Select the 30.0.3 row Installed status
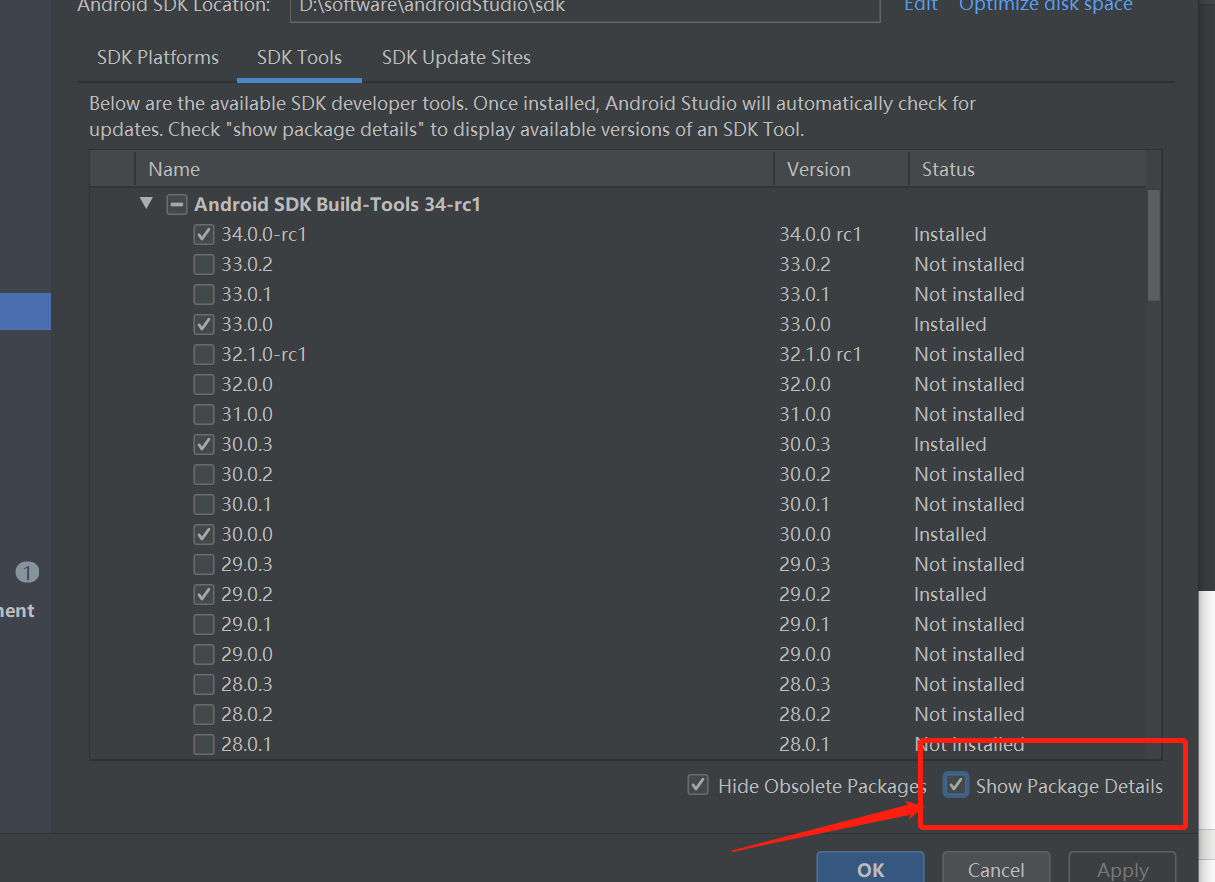This screenshot has width=1215, height=882. coord(950,444)
